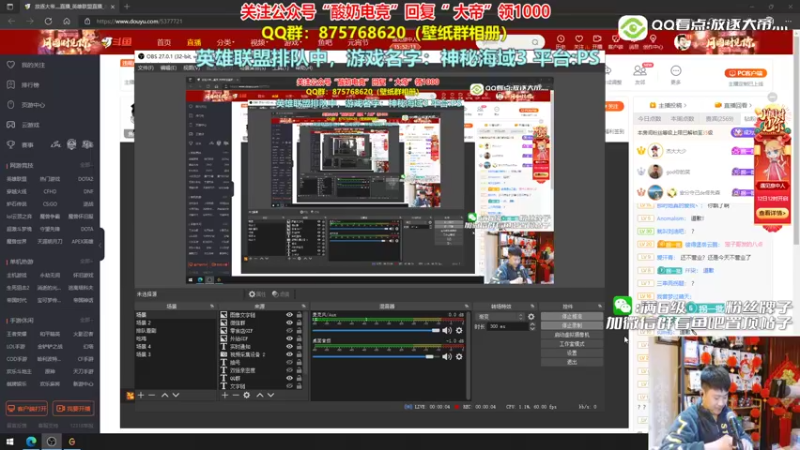Open the Windows Start menu
The image size is (800, 450).
coord(10,442)
